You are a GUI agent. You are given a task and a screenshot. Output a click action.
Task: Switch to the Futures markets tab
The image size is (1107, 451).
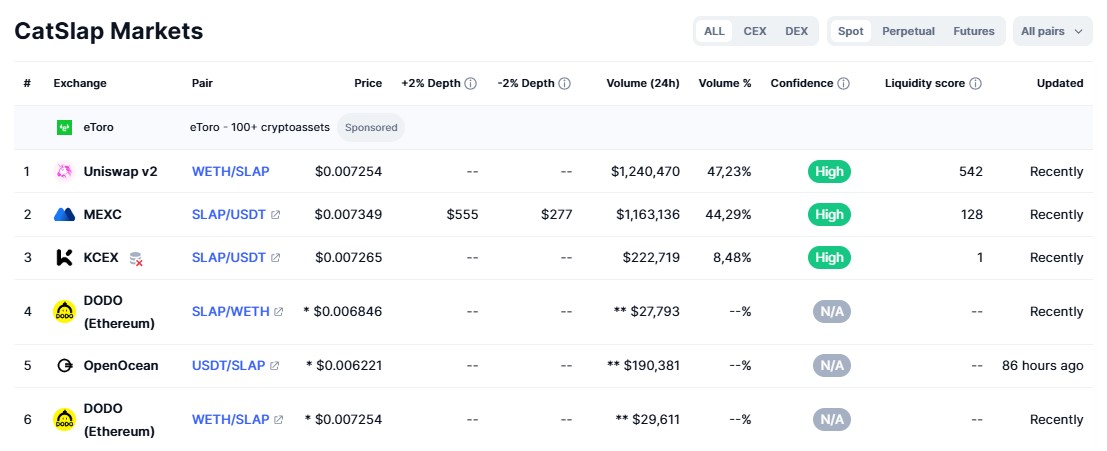(974, 31)
